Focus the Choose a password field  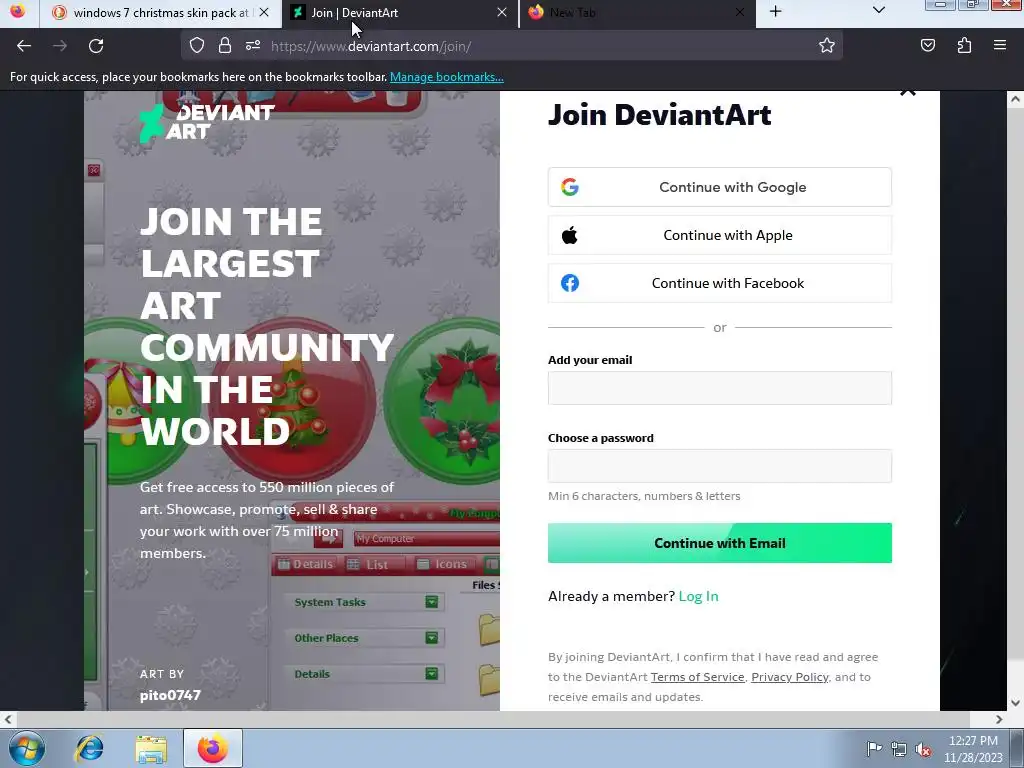point(720,466)
